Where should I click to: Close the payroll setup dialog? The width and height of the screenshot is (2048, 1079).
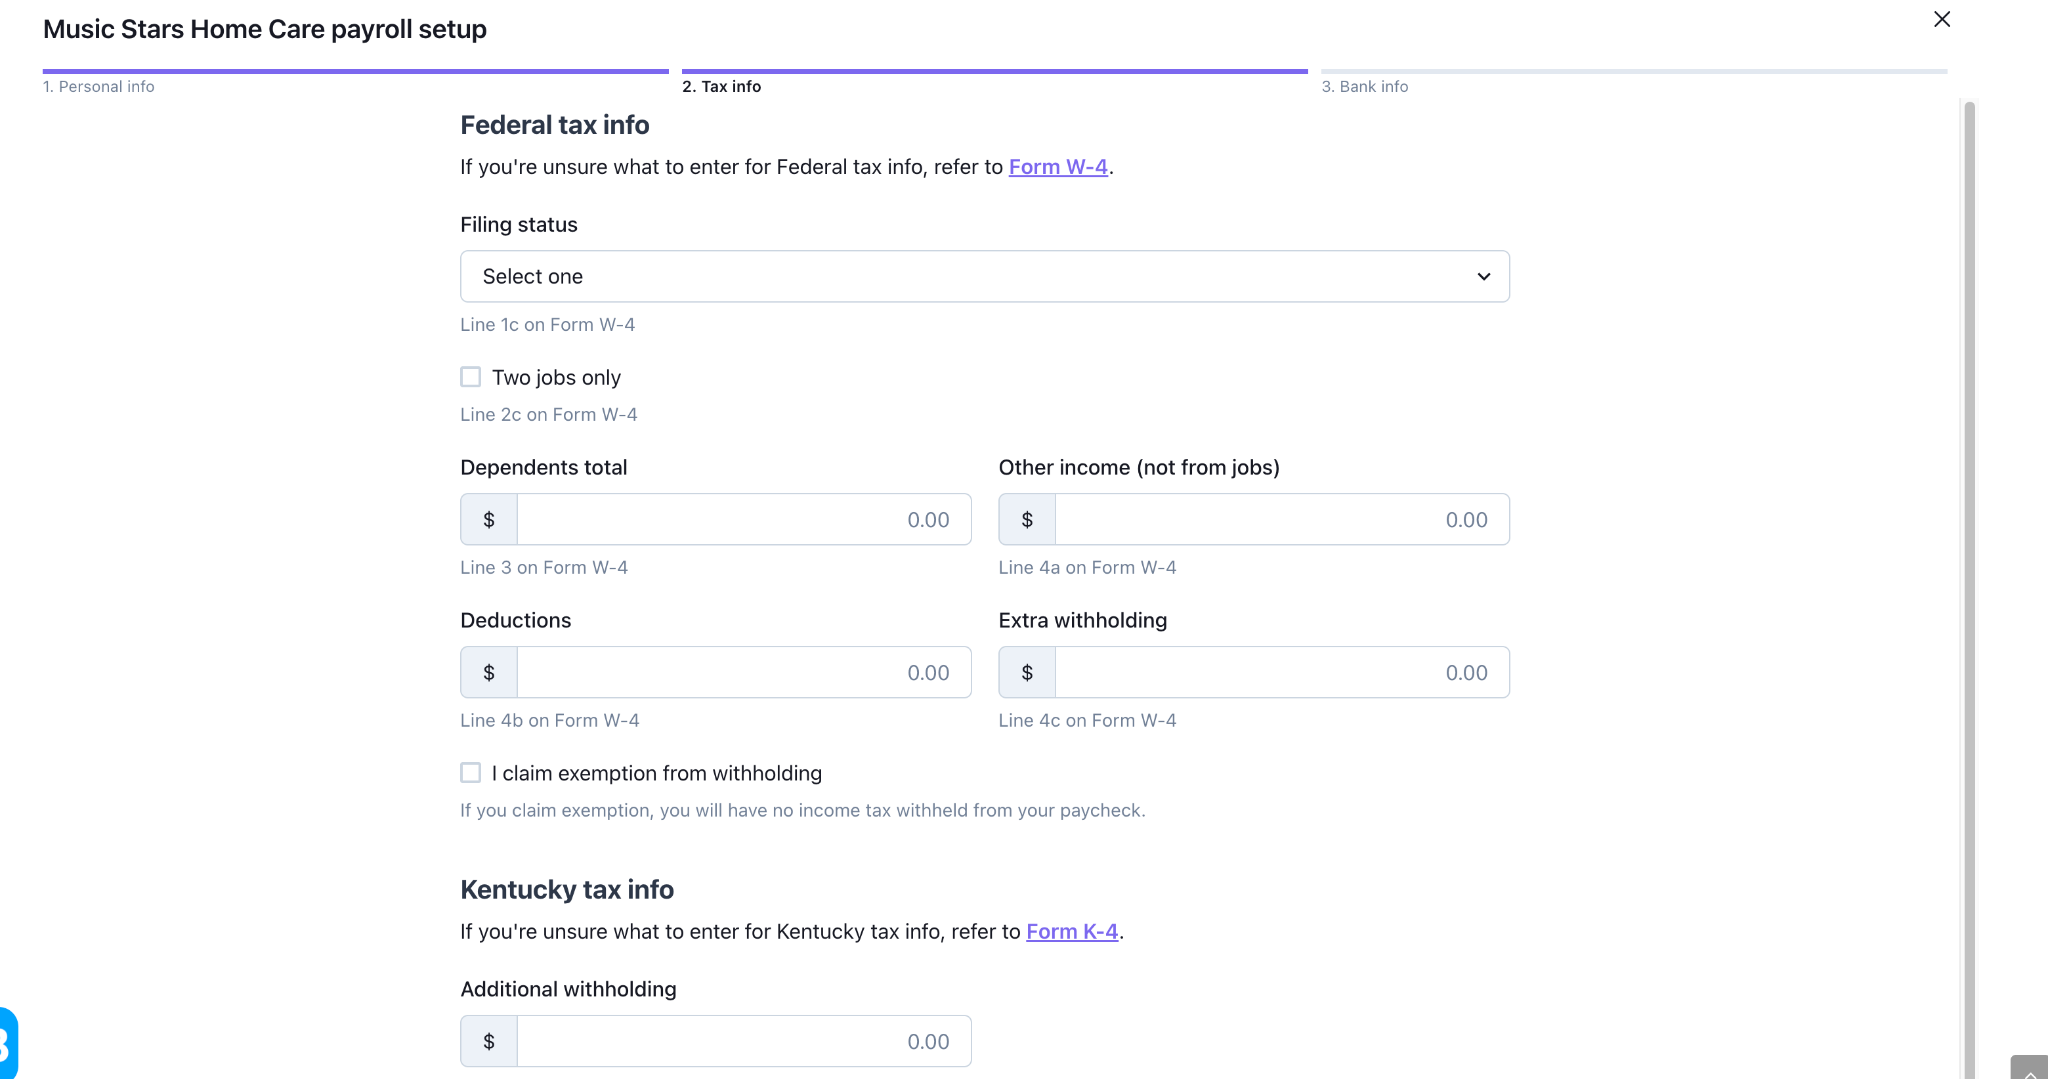coord(1942,19)
